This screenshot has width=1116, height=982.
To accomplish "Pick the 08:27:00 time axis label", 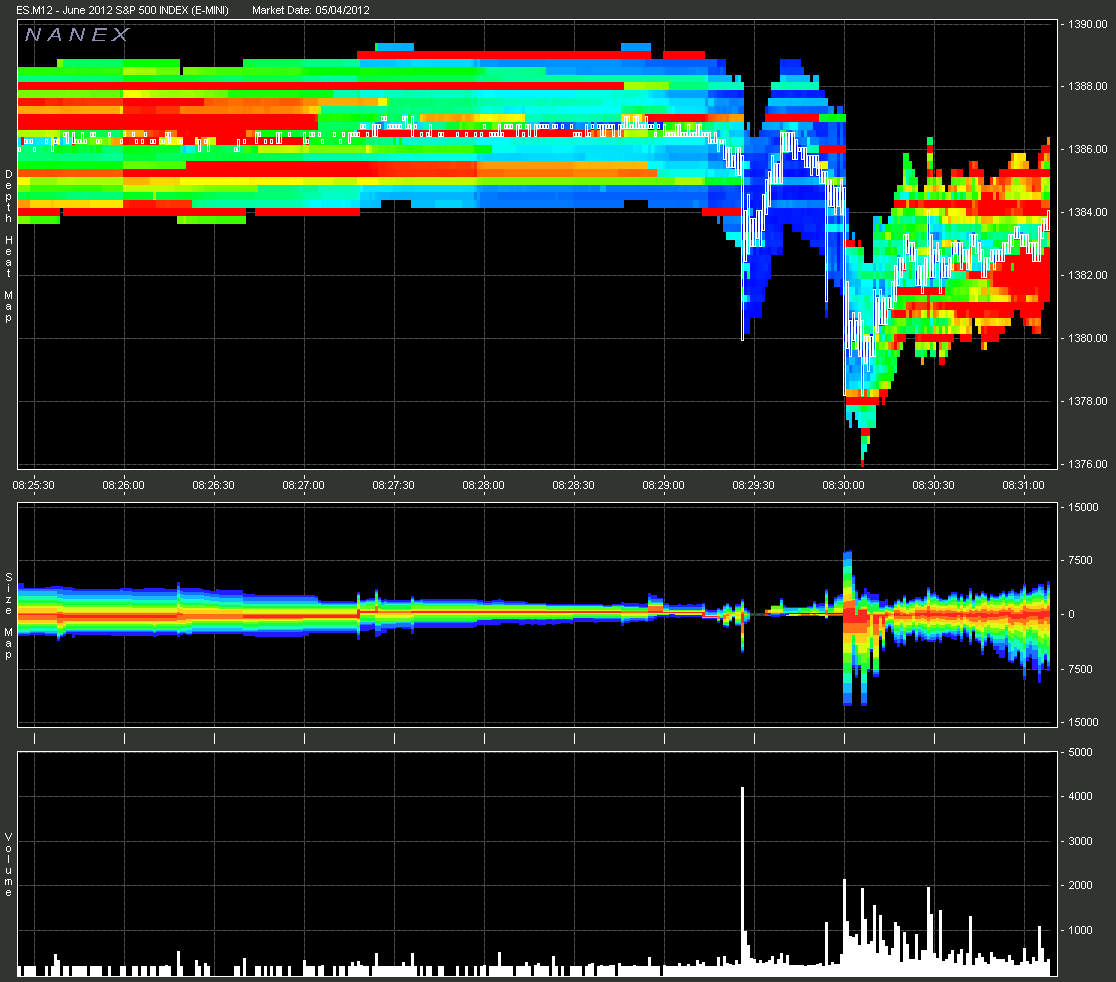I will click(303, 485).
